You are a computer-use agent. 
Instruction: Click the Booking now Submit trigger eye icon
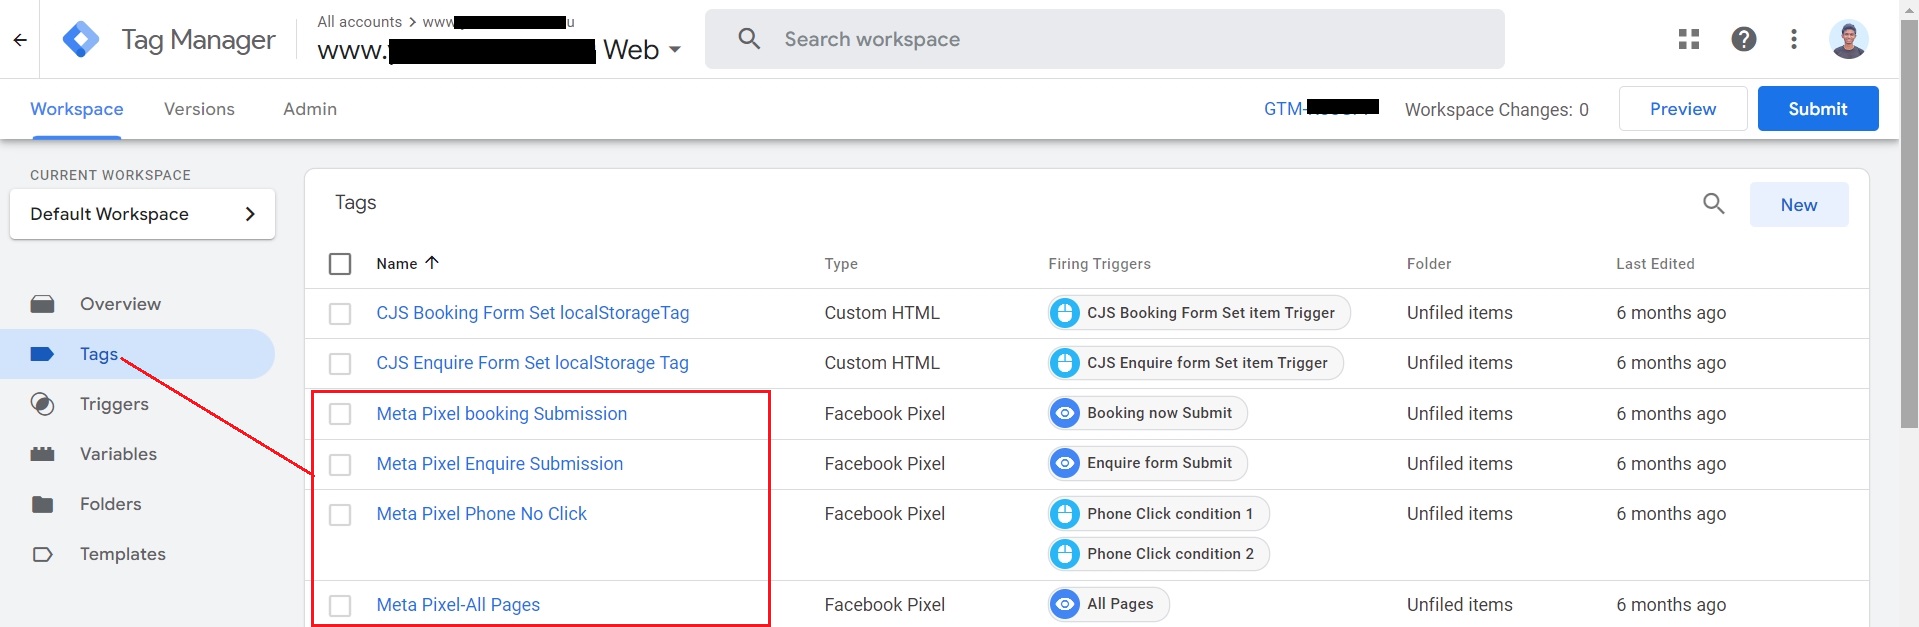tap(1065, 413)
